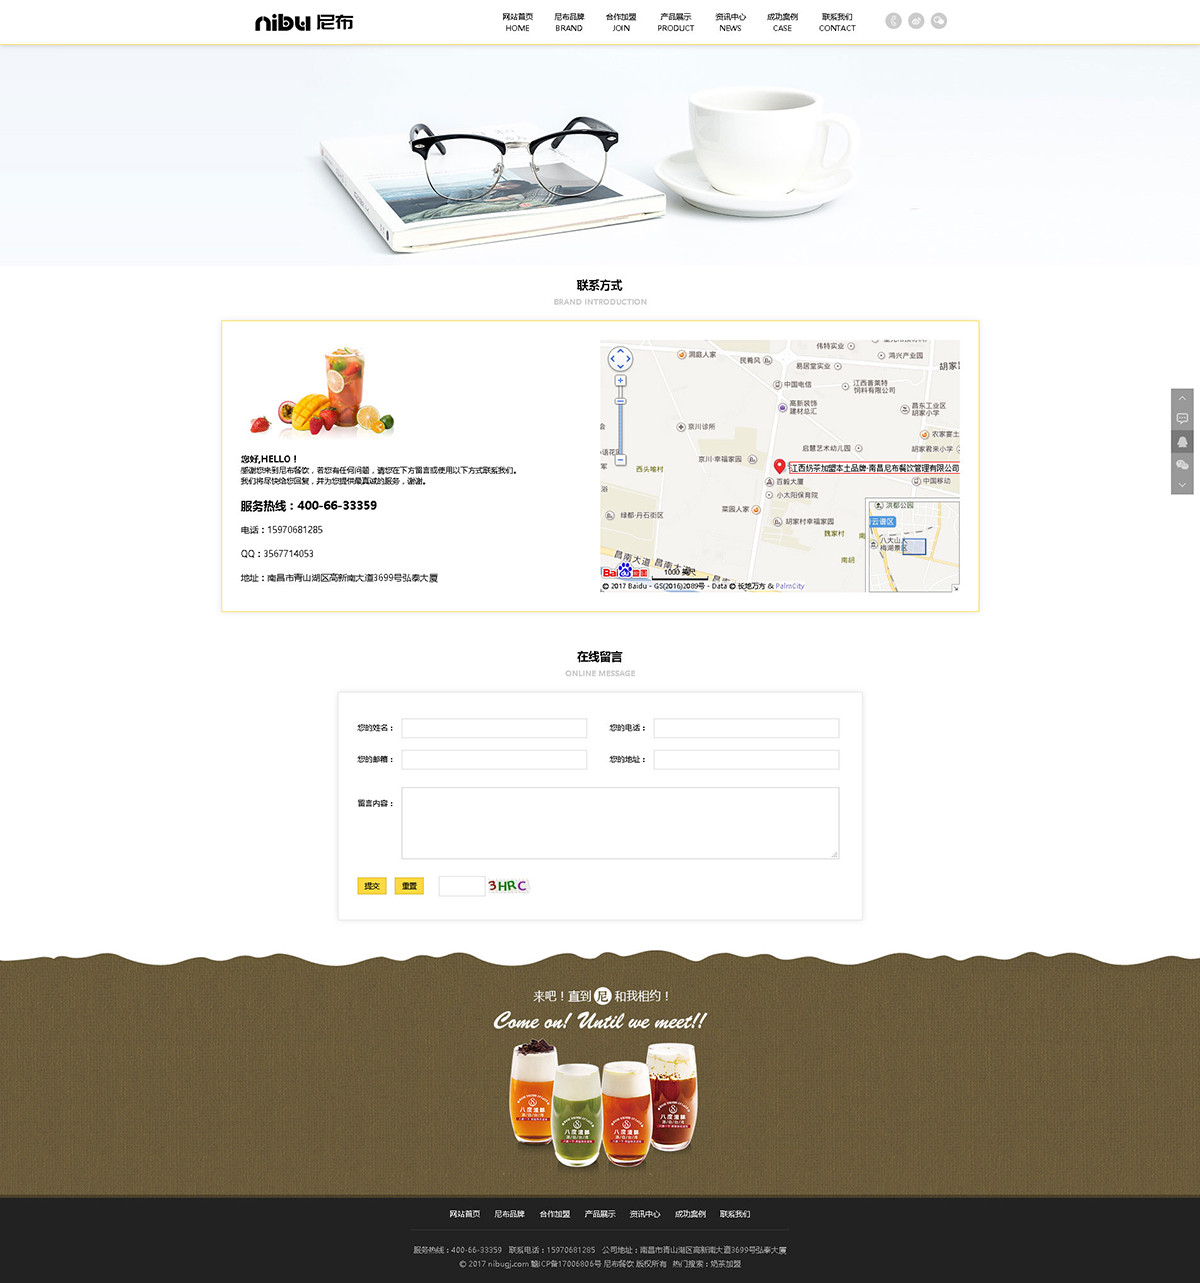1200x1283 pixels.
Task: Click the 联系方式 section heading
Action: 600,286
